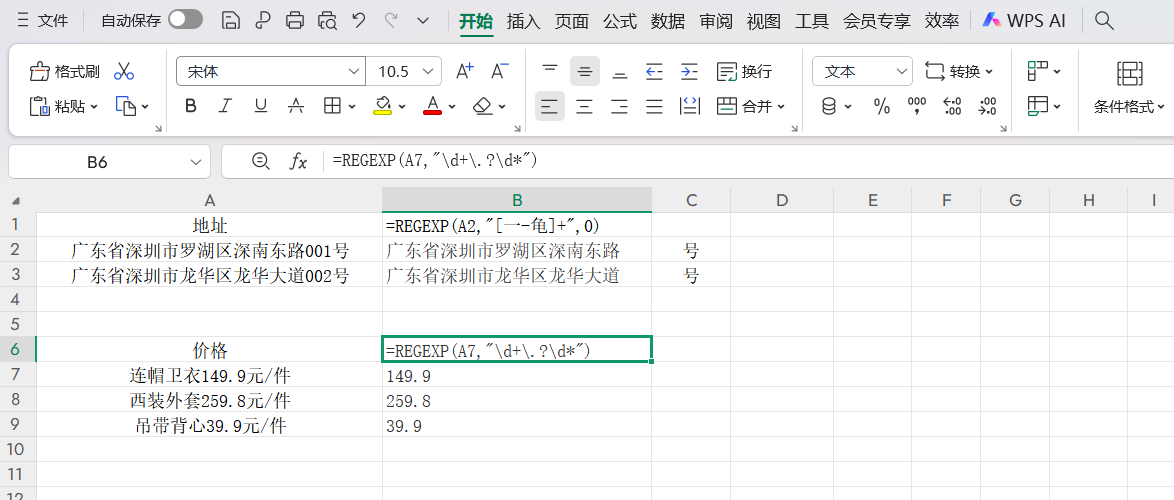Click the print icon in the quick toolbar
The width and height of the screenshot is (1174, 500).
pos(295,20)
